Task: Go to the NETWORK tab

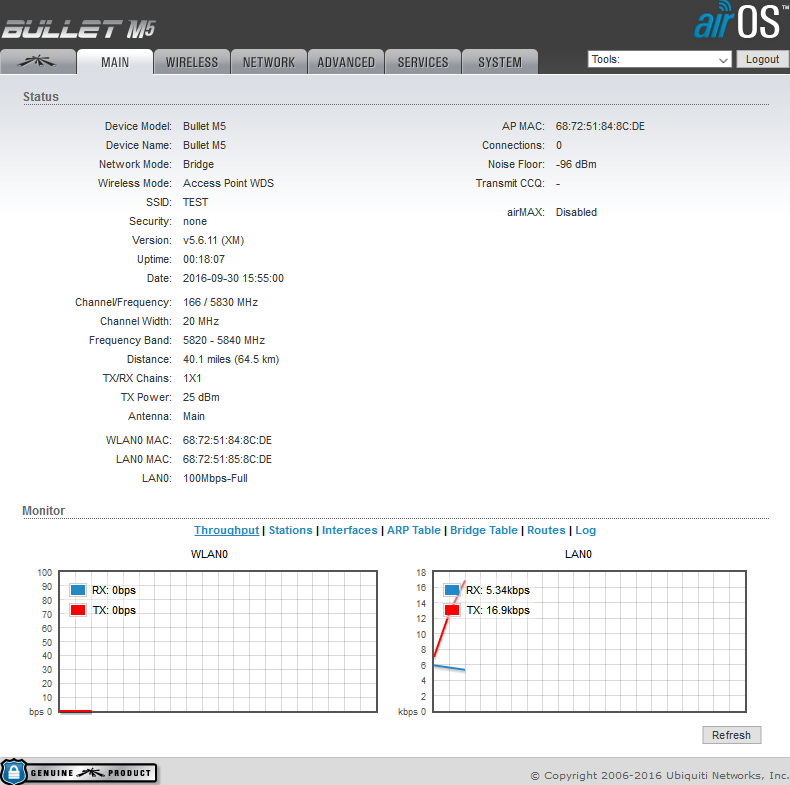Action: click(269, 62)
